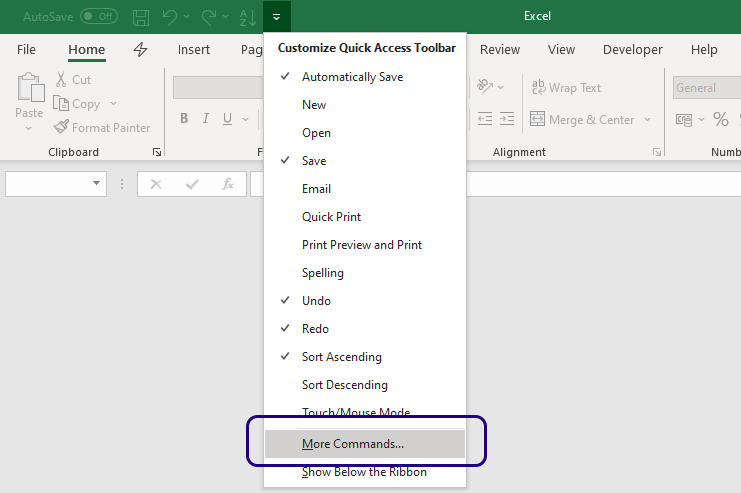Click the Decrease Indent icon
Screen dimensions: 741x493
pos(485,118)
